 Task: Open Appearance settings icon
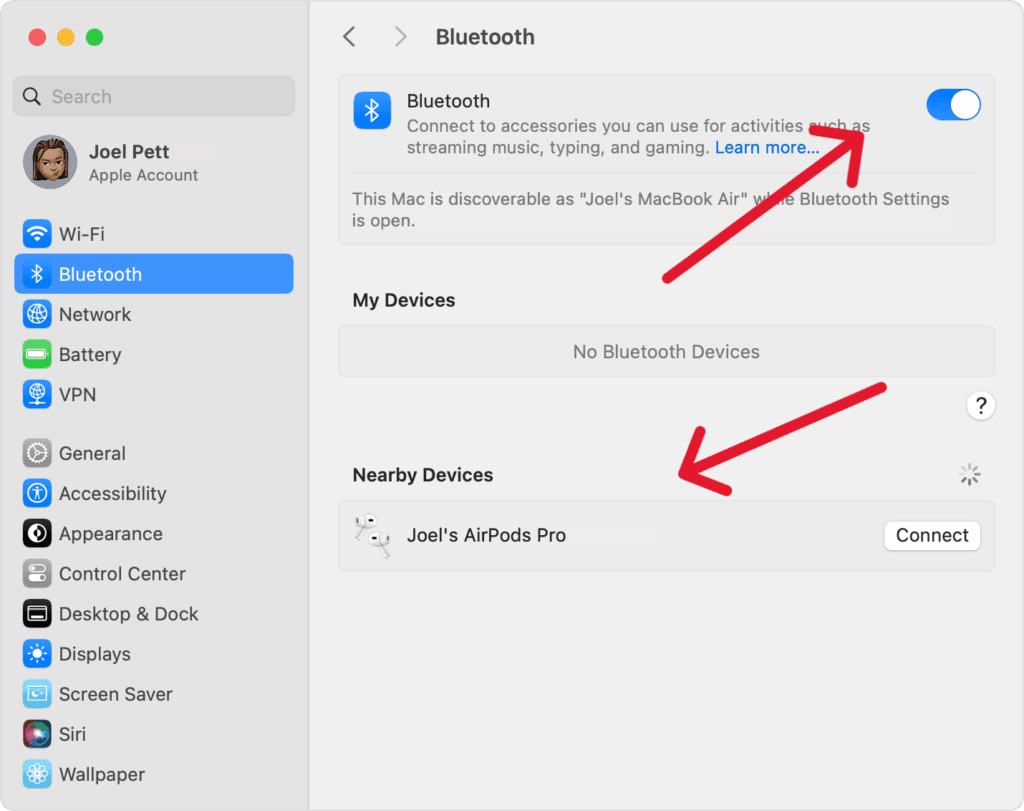pos(37,533)
